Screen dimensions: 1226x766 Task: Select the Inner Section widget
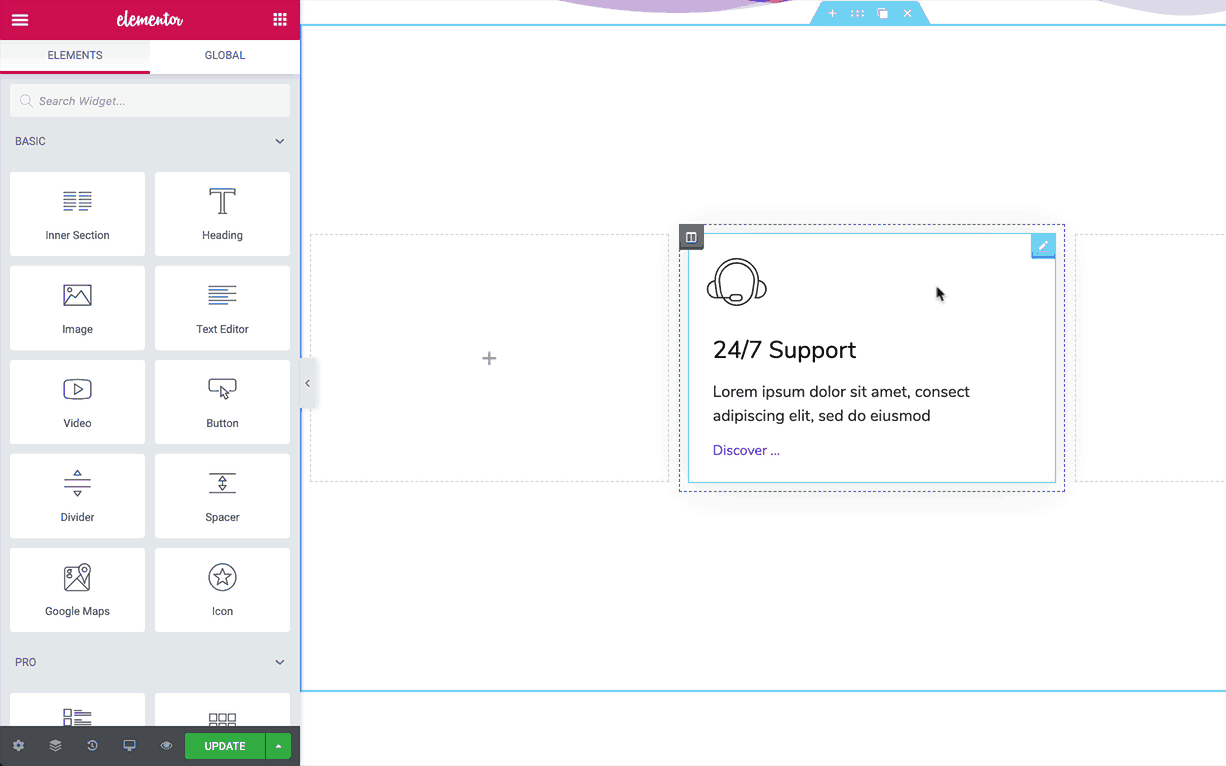pyautogui.click(x=77, y=214)
